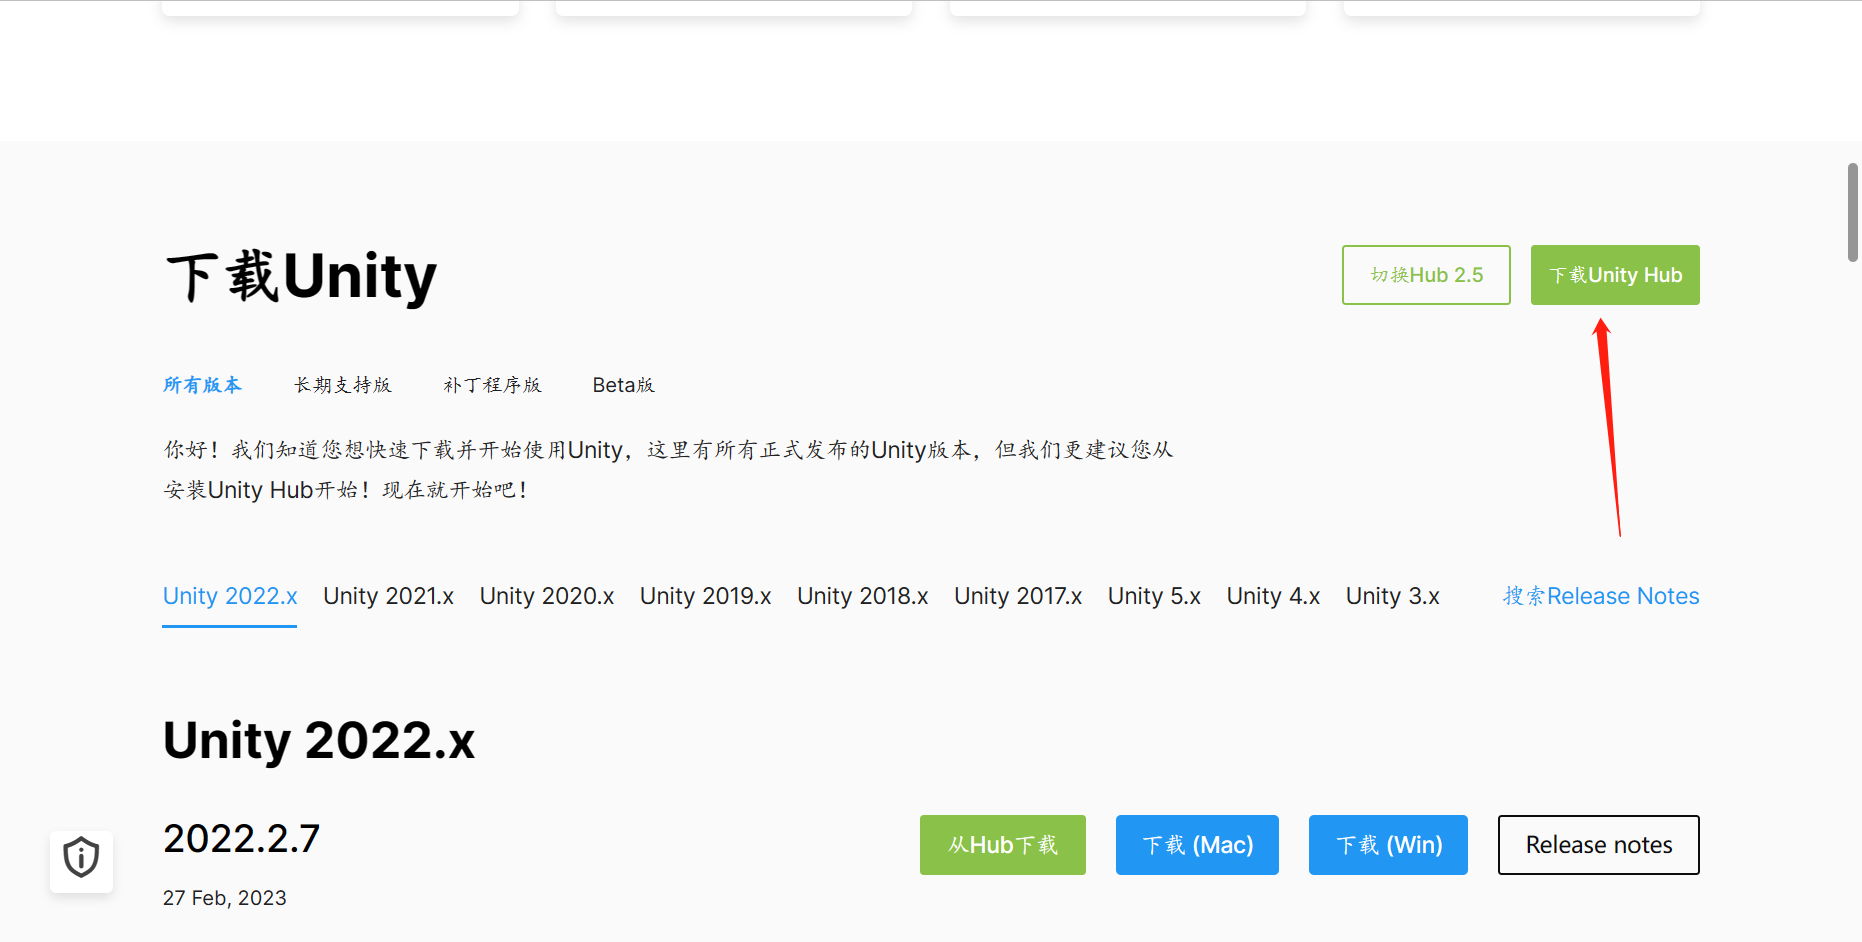Click the 下载Unity Hub green button
Image resolution: width=1862 pixels, height=942 pixels.
[x=1615, y=275]
